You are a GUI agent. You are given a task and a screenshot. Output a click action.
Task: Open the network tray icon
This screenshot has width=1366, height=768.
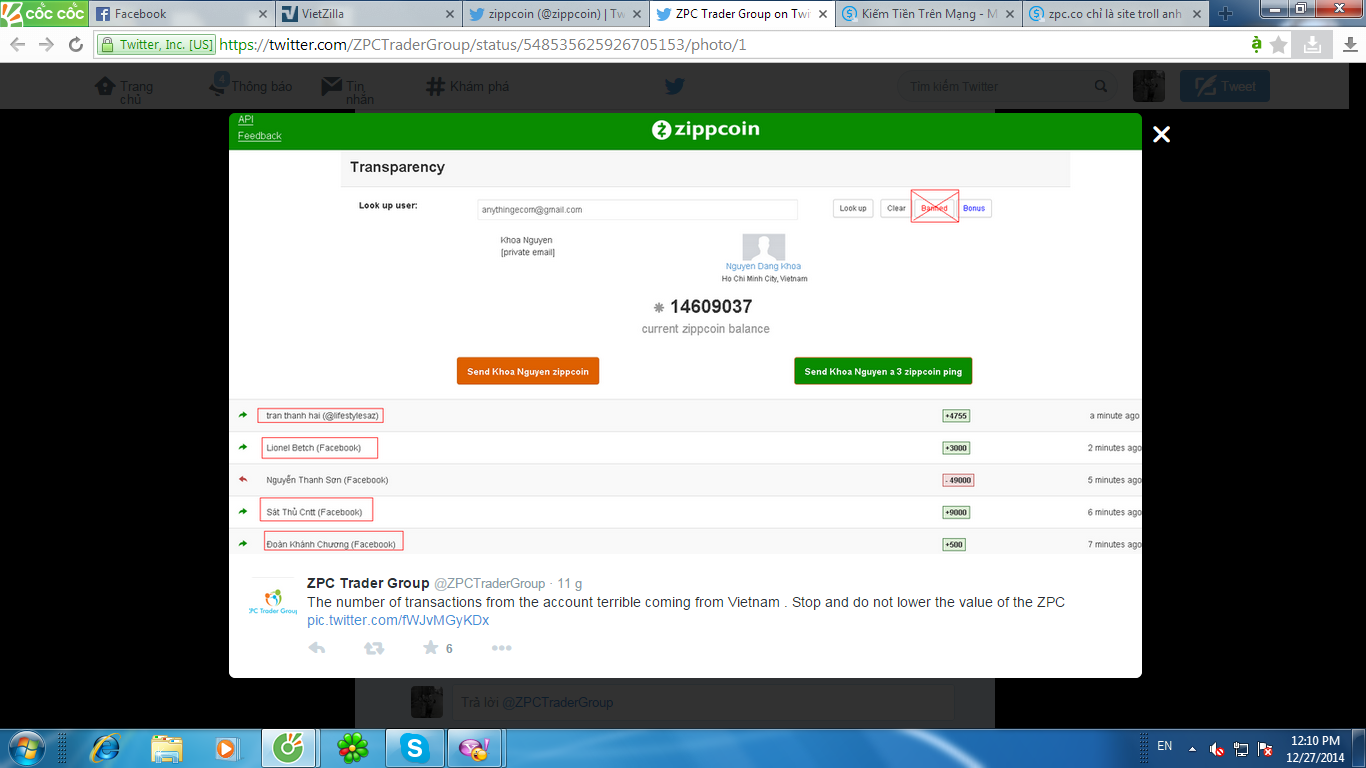pyautogui.click(x=1241, y=748)
